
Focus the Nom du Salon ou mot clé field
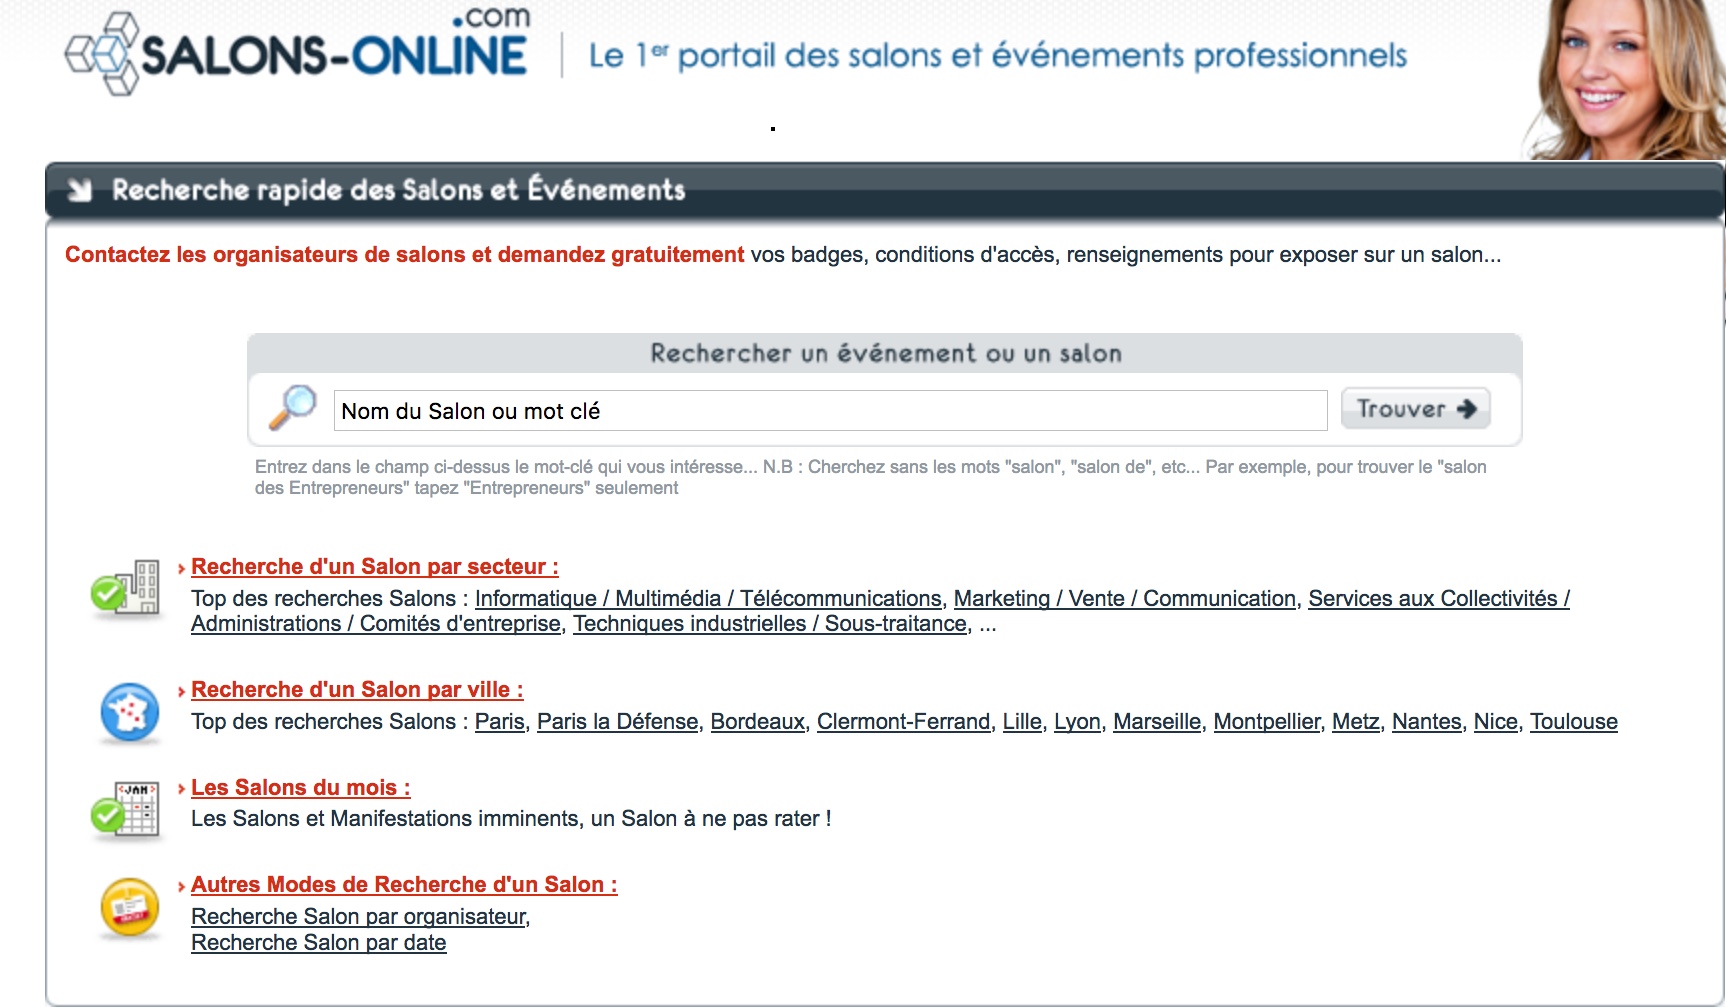pos(830,411)
